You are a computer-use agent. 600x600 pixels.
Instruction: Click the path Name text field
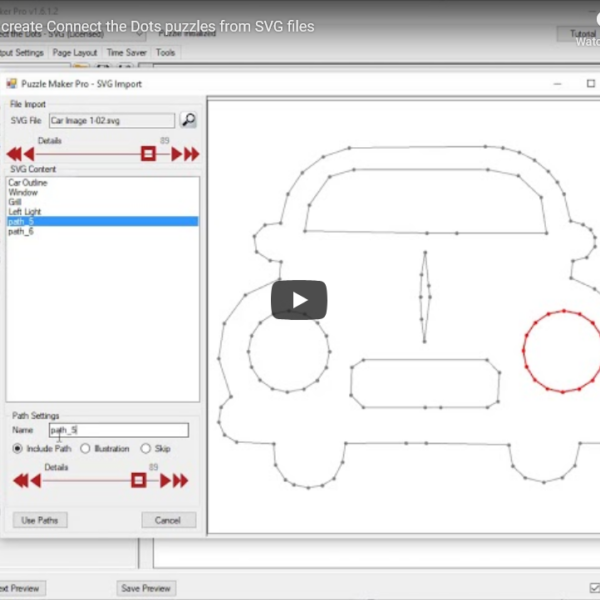point(118,430)
